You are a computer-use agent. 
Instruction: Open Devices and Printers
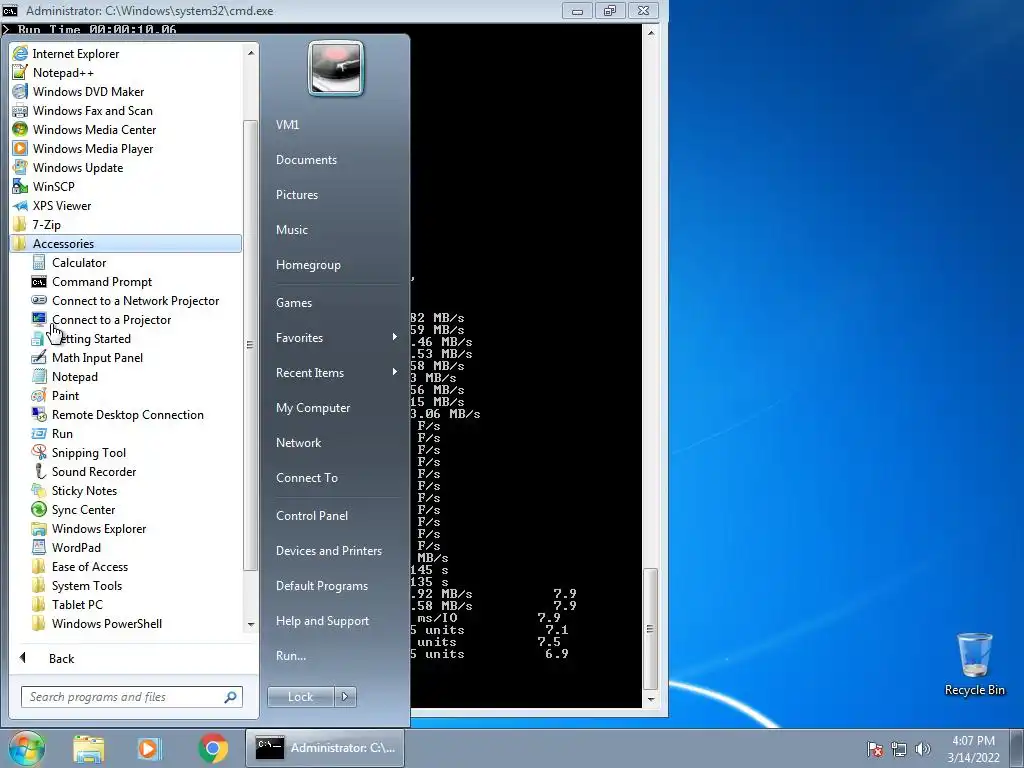click(x=328, y=551)
